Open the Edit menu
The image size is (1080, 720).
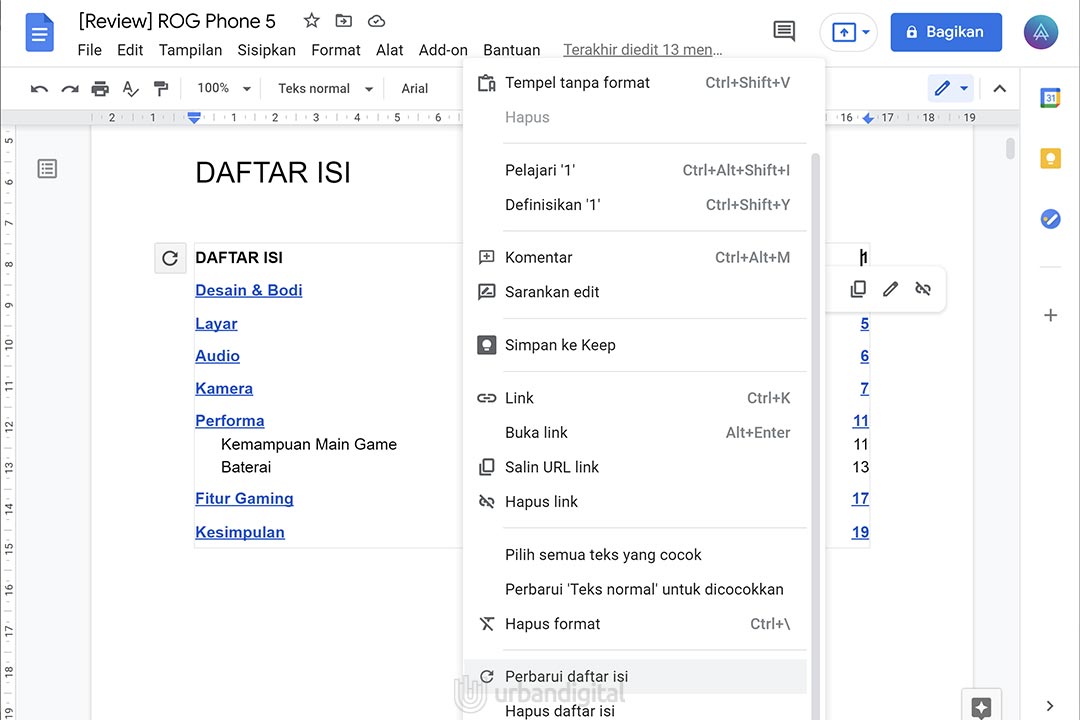pos(129,50)
